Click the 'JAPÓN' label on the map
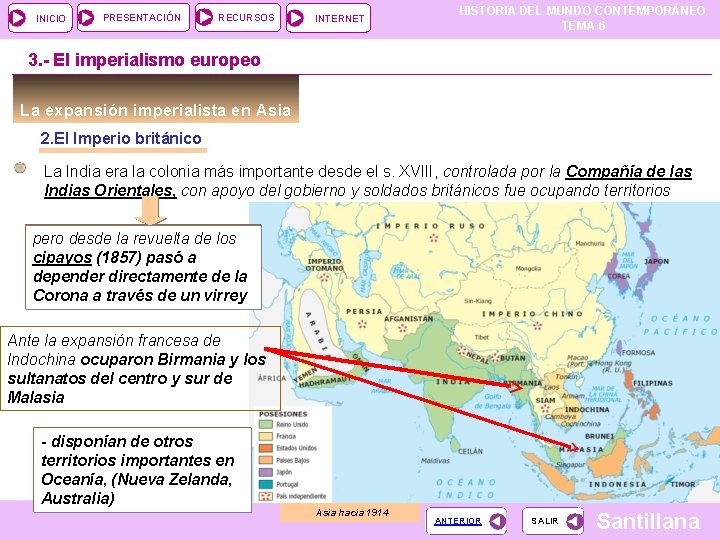The image size is (720, 540). click(x=657, y=261)
